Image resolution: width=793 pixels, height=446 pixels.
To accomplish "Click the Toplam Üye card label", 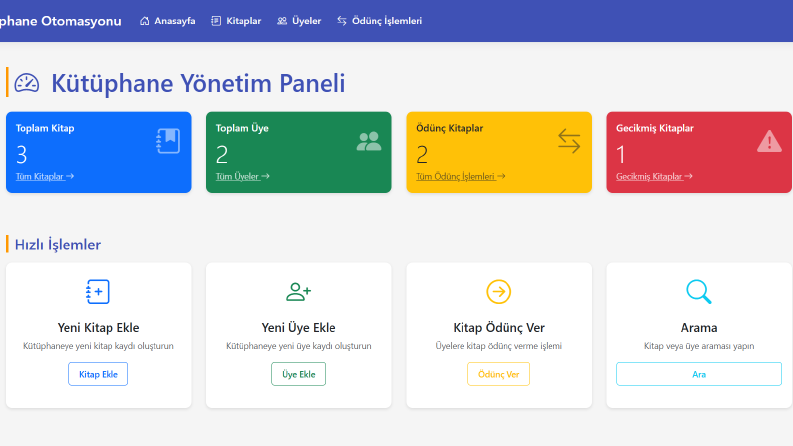I will (242, 128).
